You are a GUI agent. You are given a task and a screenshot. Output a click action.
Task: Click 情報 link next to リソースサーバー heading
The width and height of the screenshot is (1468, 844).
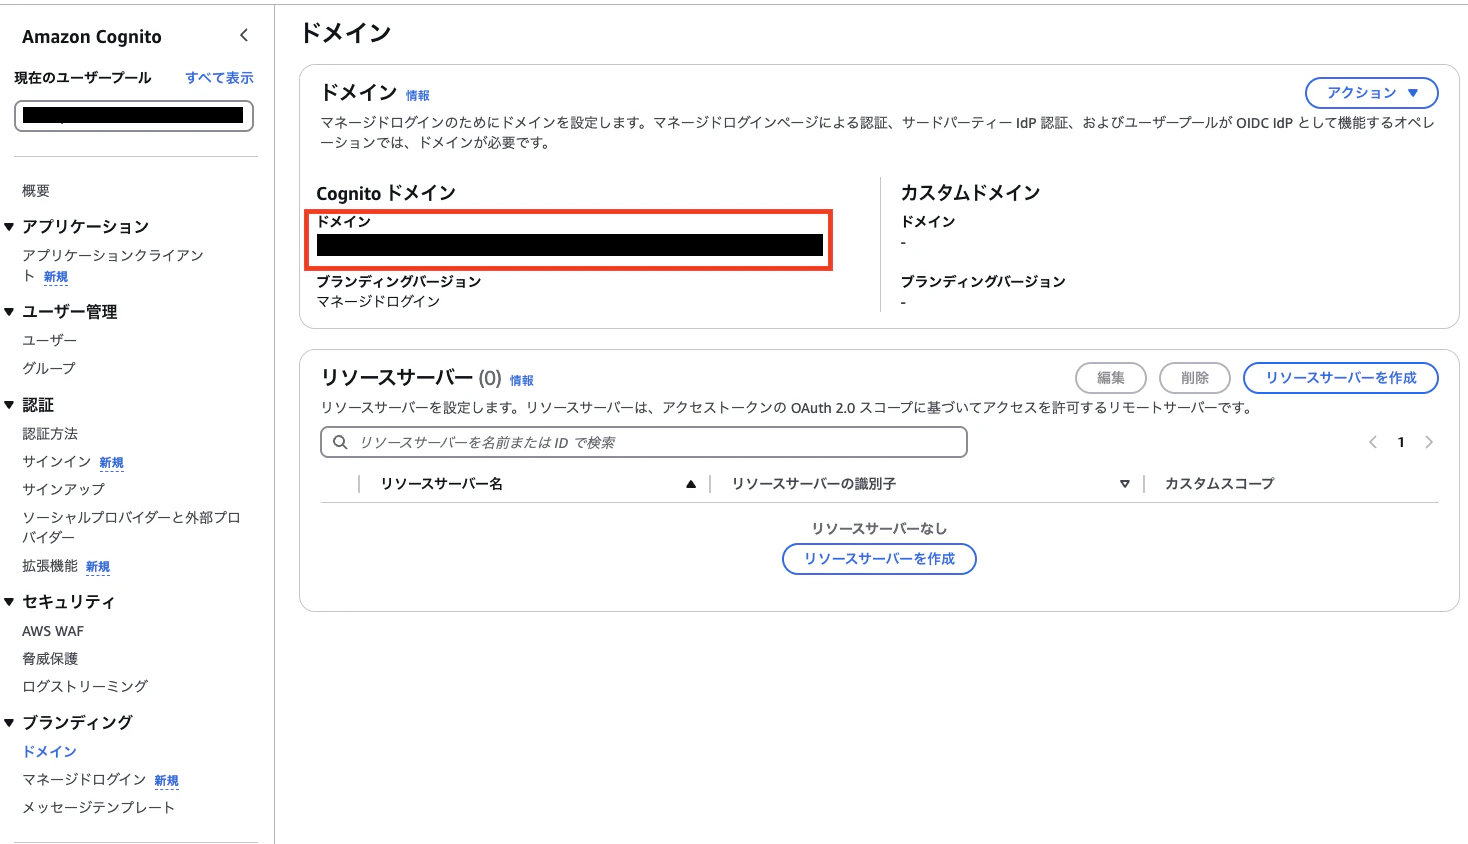pyautogui.click(x=522, y=381)
